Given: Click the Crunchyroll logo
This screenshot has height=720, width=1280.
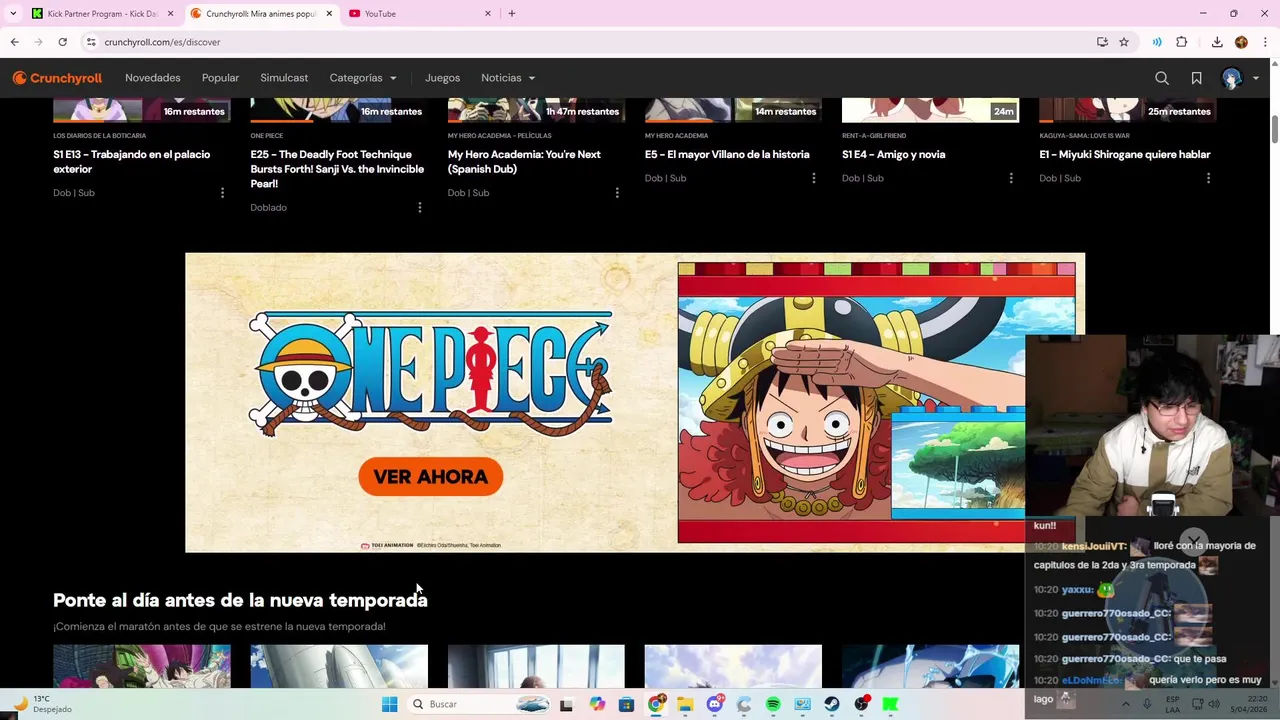Looking at the screenshot, I should tap(57, 78).
